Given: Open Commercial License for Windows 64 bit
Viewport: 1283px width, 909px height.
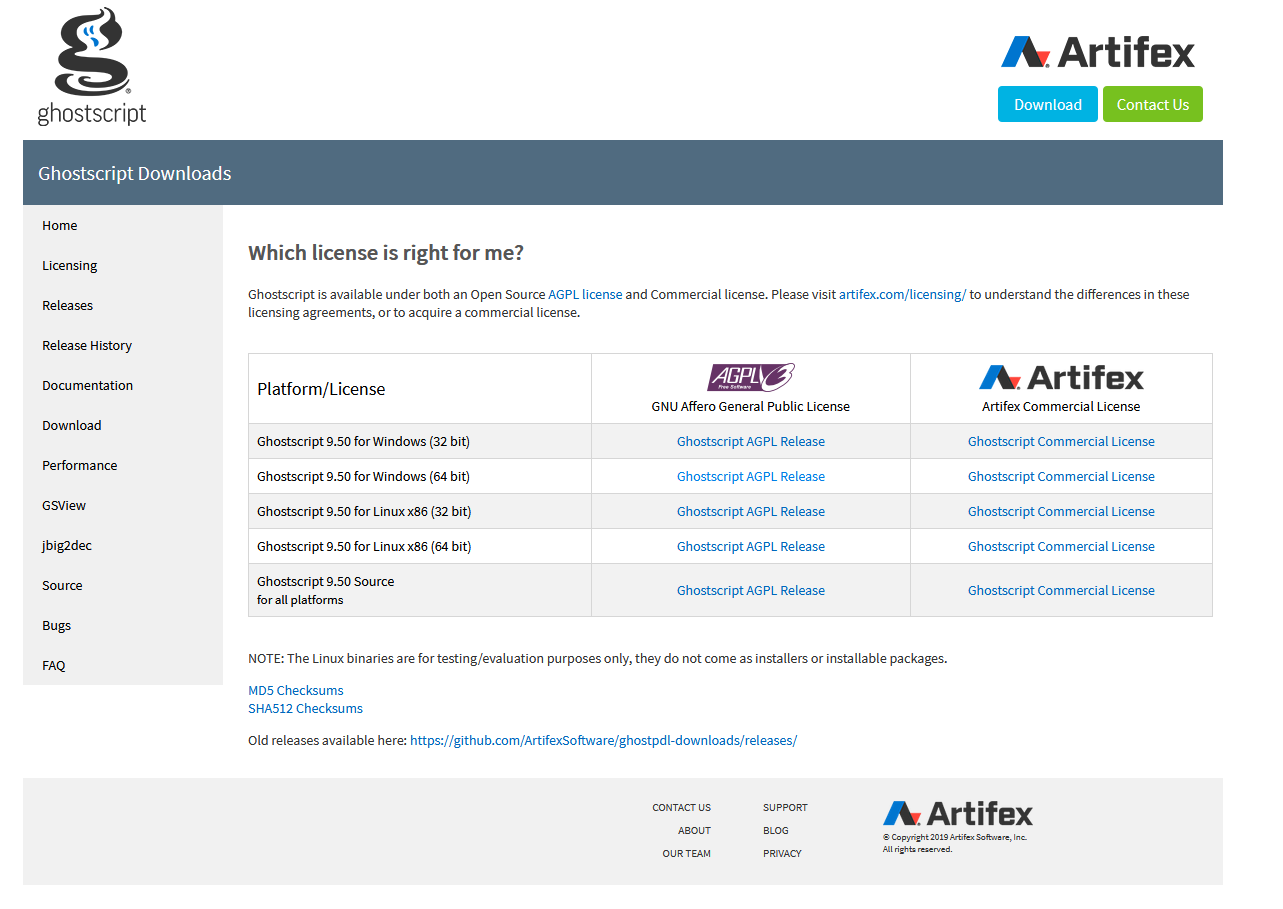Looking at the screenshot, I should (x=1061, y=476).
